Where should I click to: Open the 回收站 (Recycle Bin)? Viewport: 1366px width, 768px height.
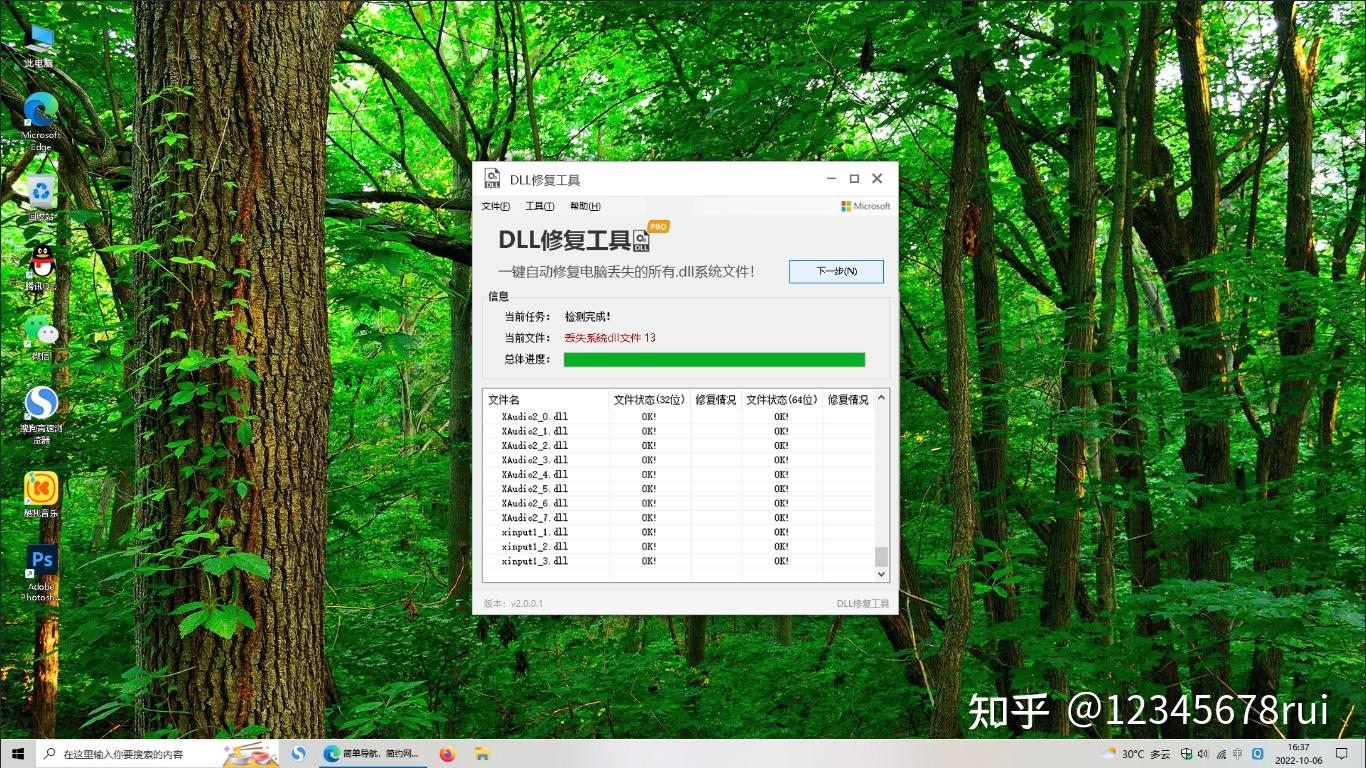tap(38, 192)
